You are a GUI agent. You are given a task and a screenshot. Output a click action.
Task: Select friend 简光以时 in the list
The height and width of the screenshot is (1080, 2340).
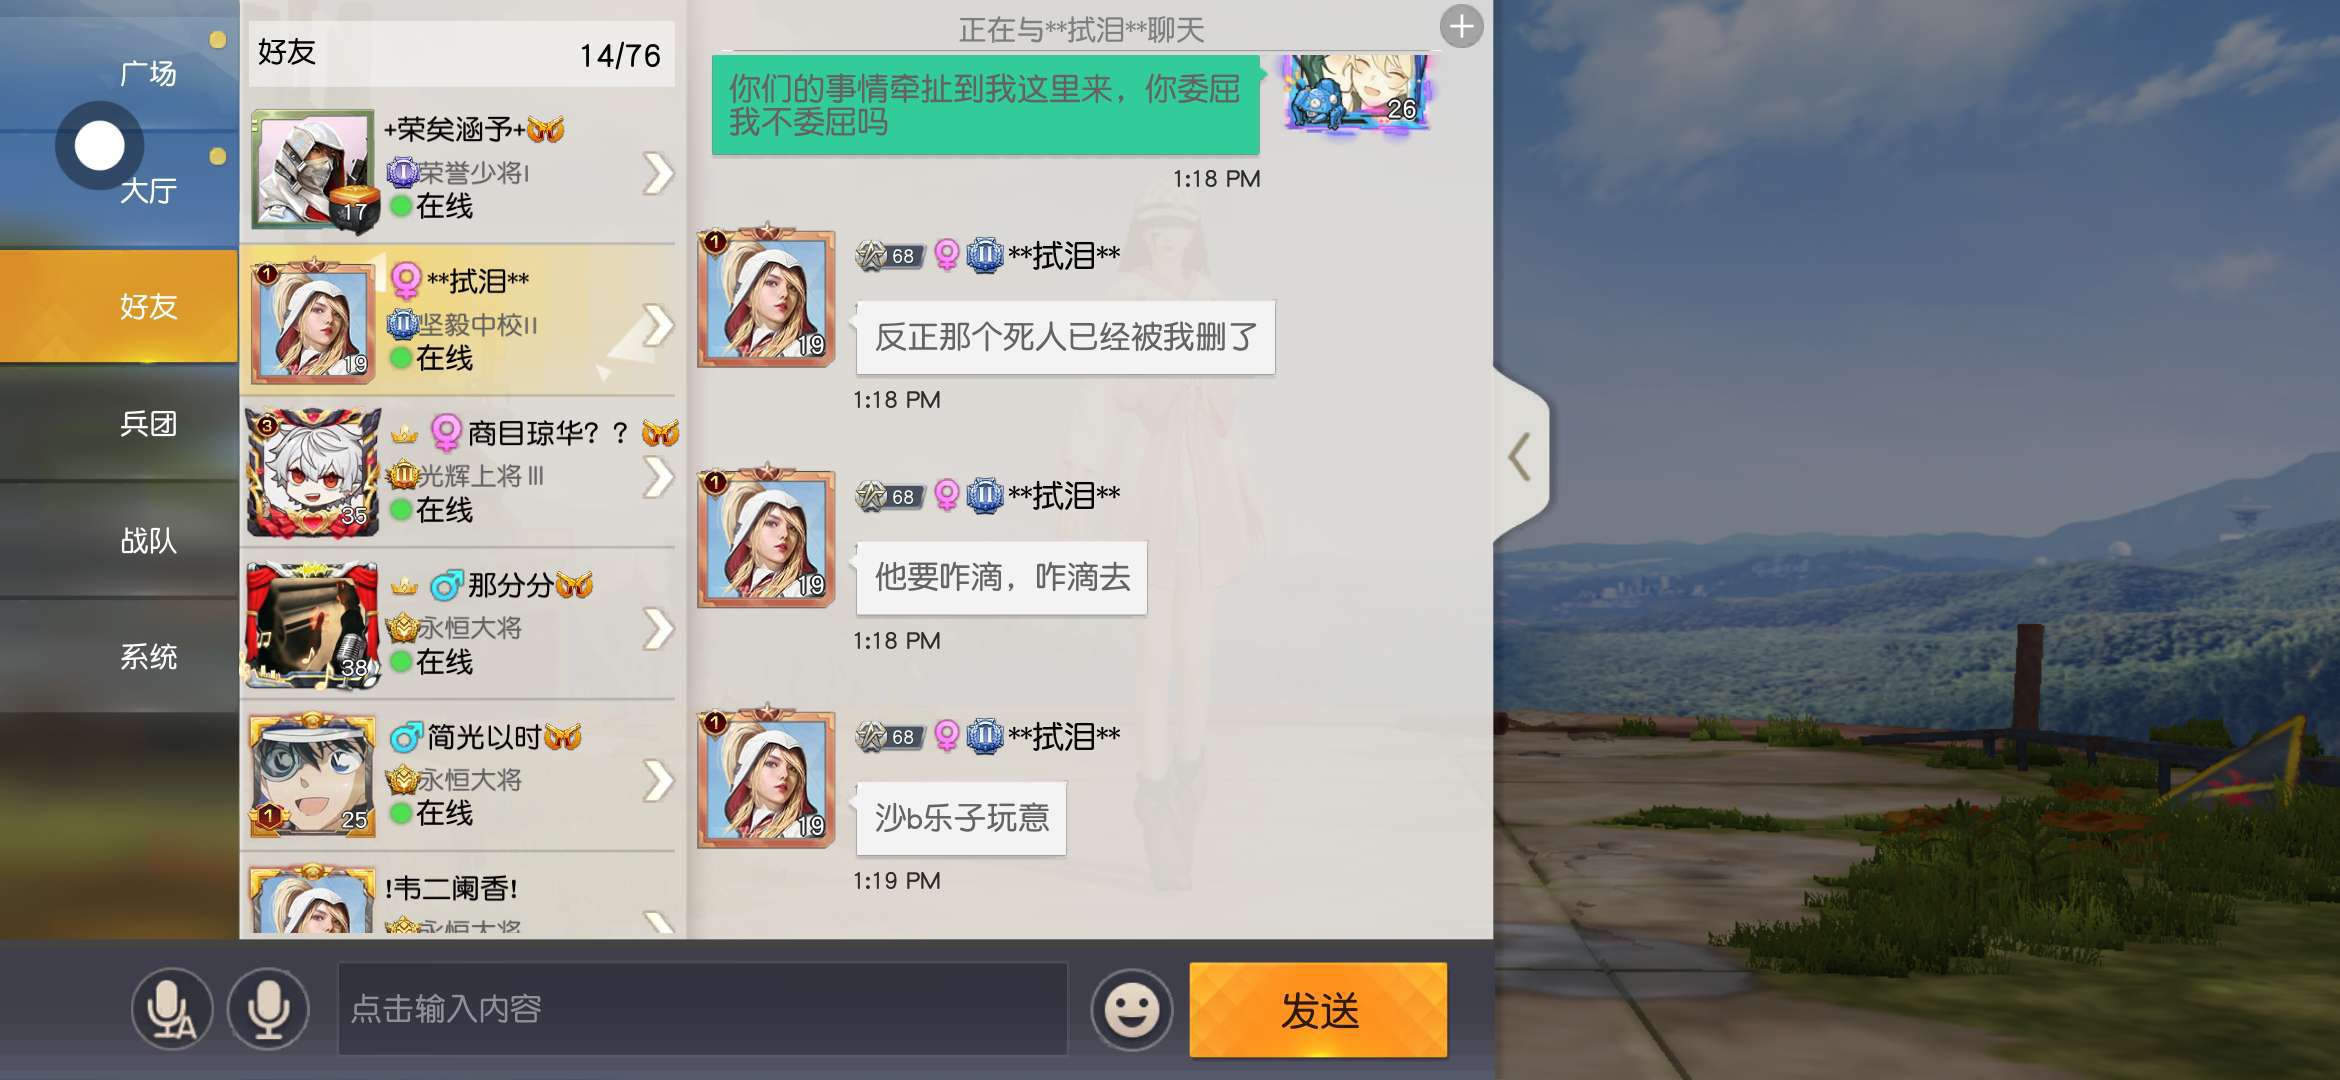[462, 776]
